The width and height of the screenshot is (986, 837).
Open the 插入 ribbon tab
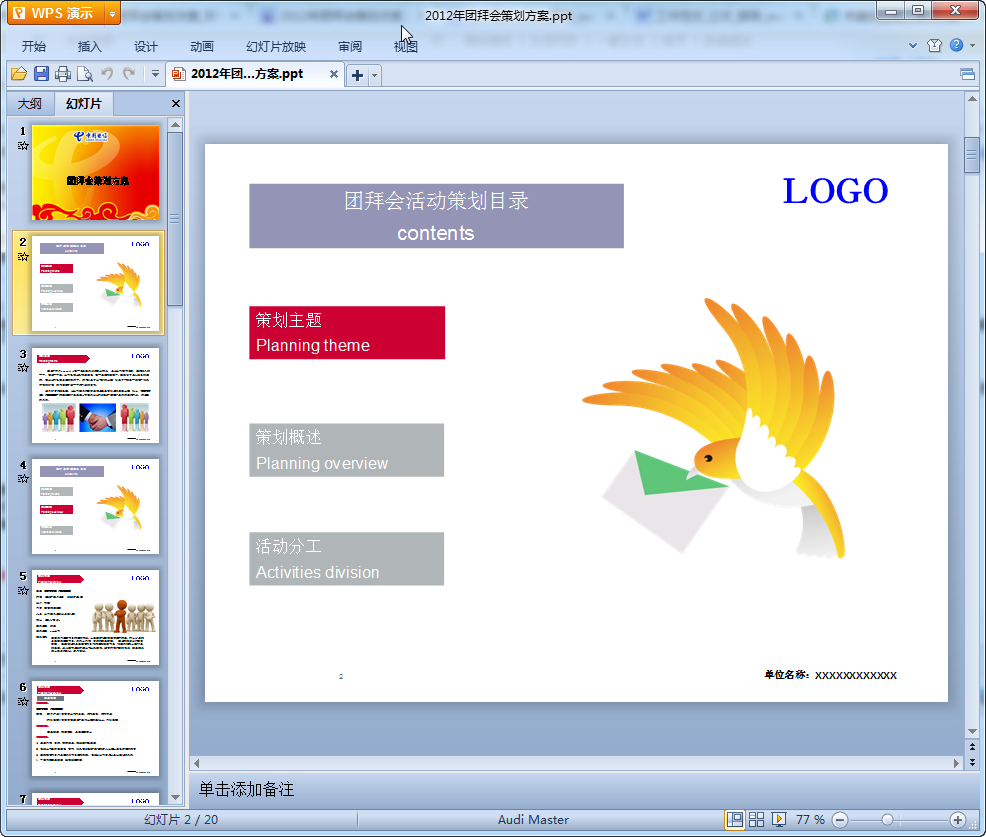tap(89, 46)
